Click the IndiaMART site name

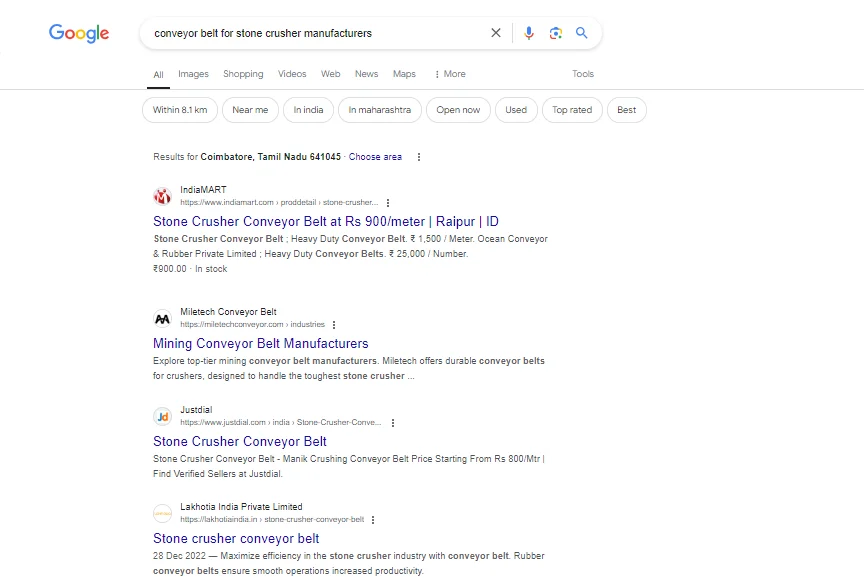[203, 190]
